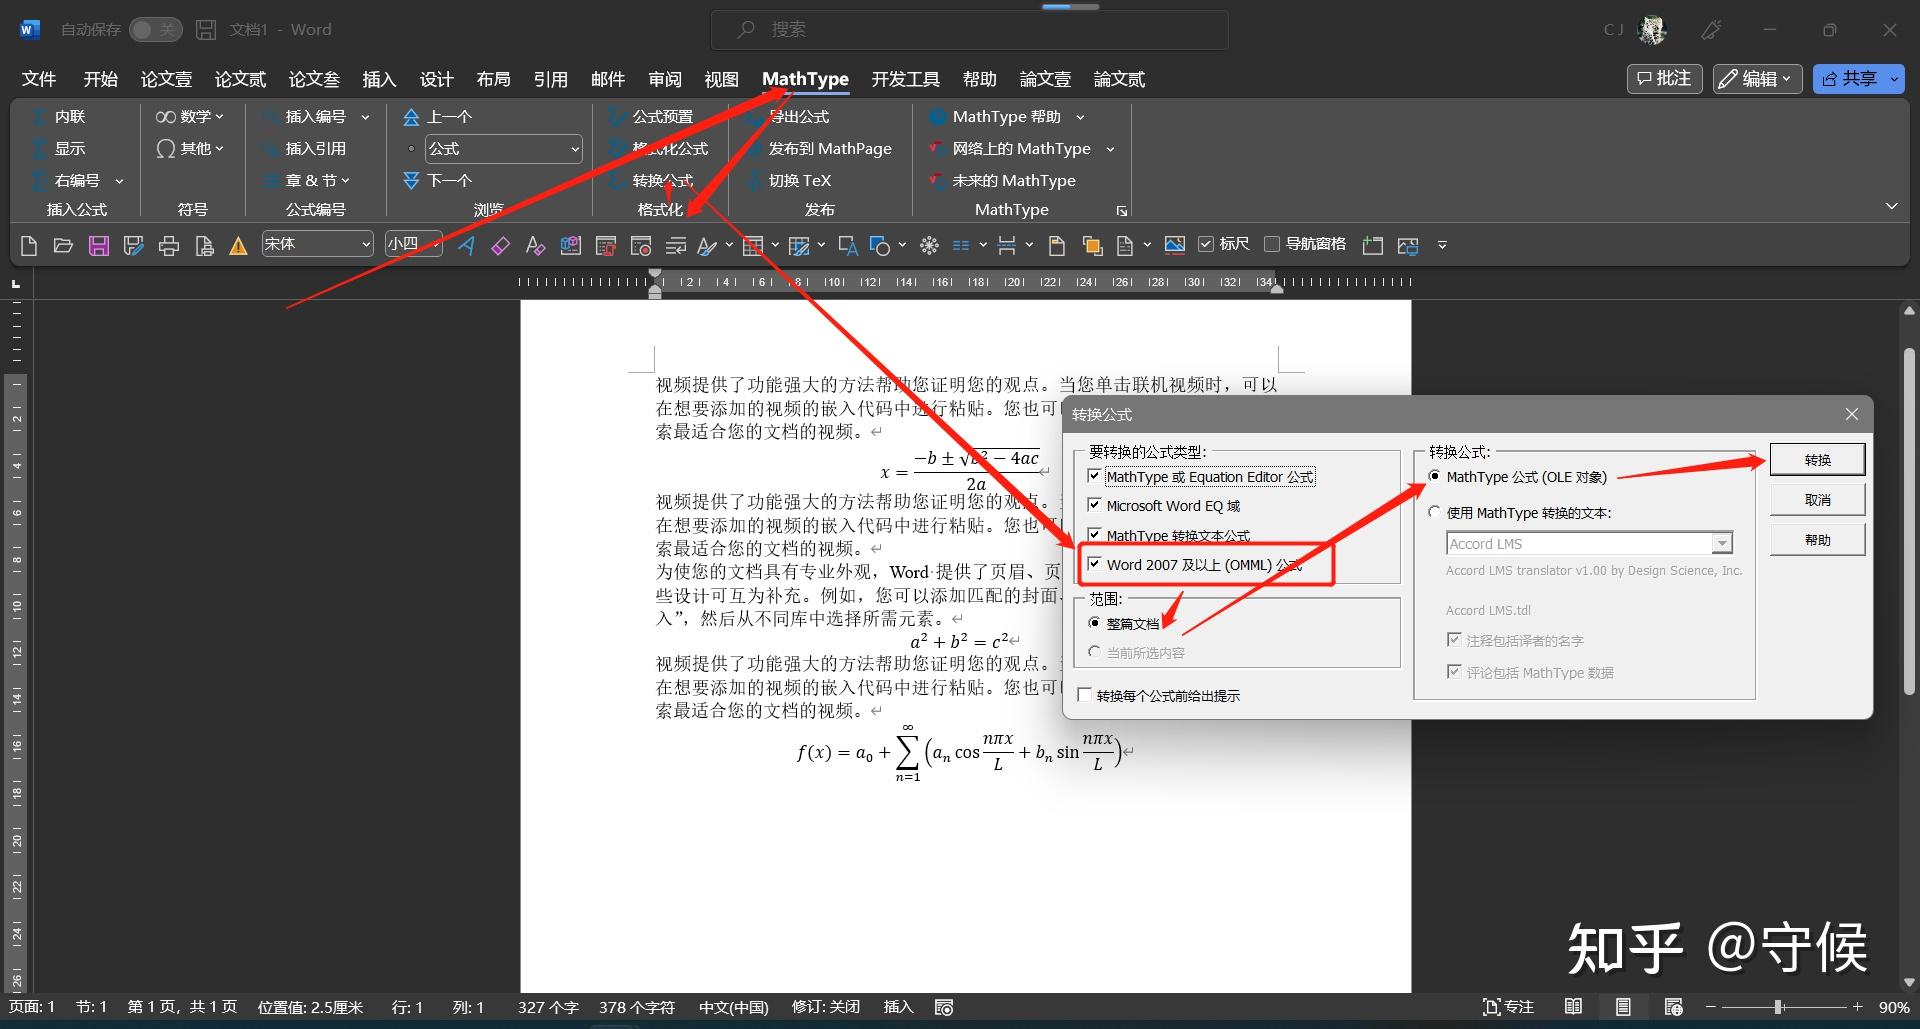Screen dimensions: 1920x1029
Task: Click the 取消 button in the dialog
Action: point(1817,500)
